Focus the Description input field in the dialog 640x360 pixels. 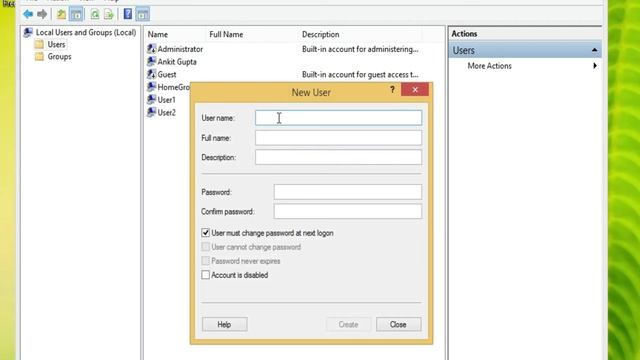(x=338, y=157)
